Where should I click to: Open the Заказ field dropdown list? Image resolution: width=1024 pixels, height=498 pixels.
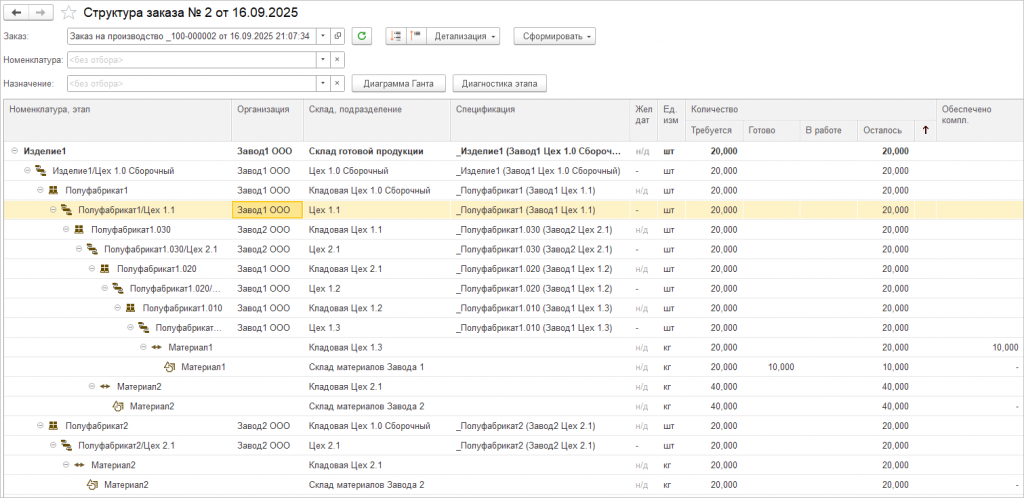(323, 37)
